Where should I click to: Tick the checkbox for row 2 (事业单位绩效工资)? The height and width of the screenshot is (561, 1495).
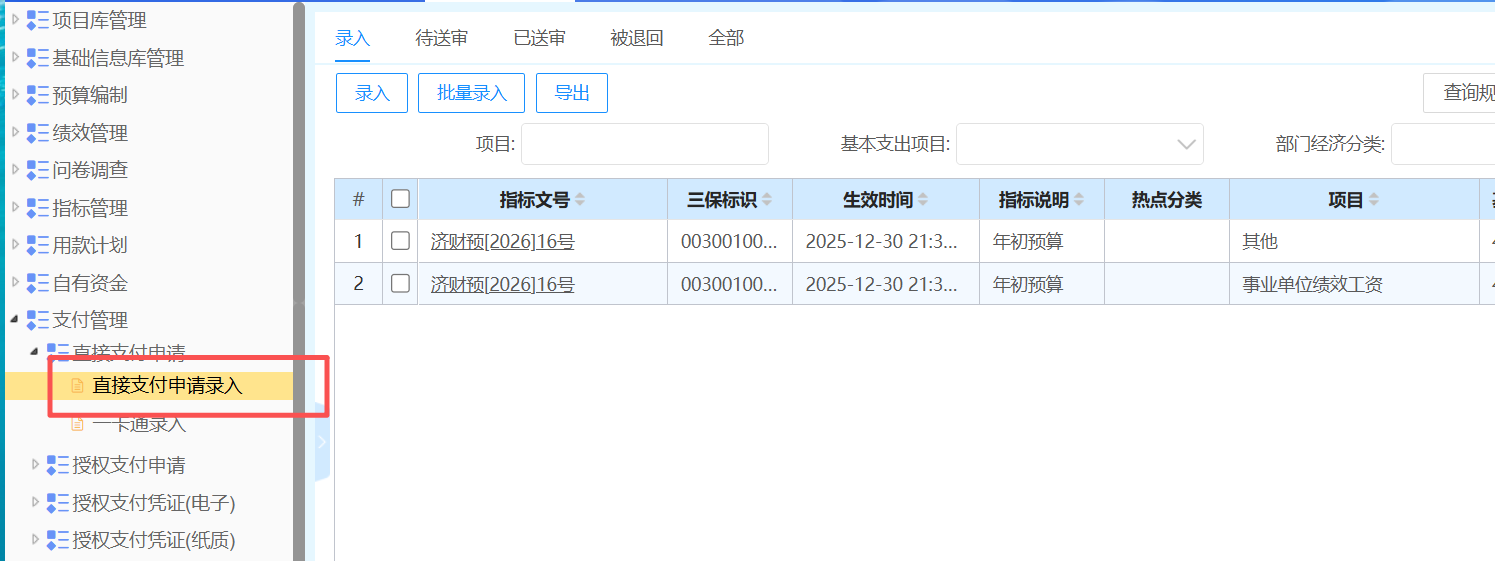click(400, 284)
